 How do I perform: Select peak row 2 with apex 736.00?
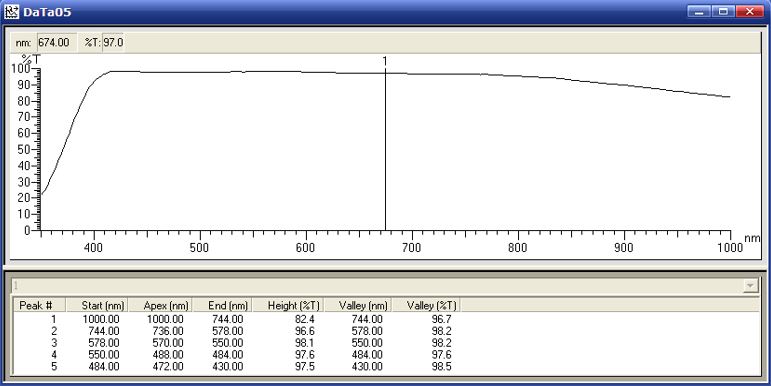[x=237, y=331]
